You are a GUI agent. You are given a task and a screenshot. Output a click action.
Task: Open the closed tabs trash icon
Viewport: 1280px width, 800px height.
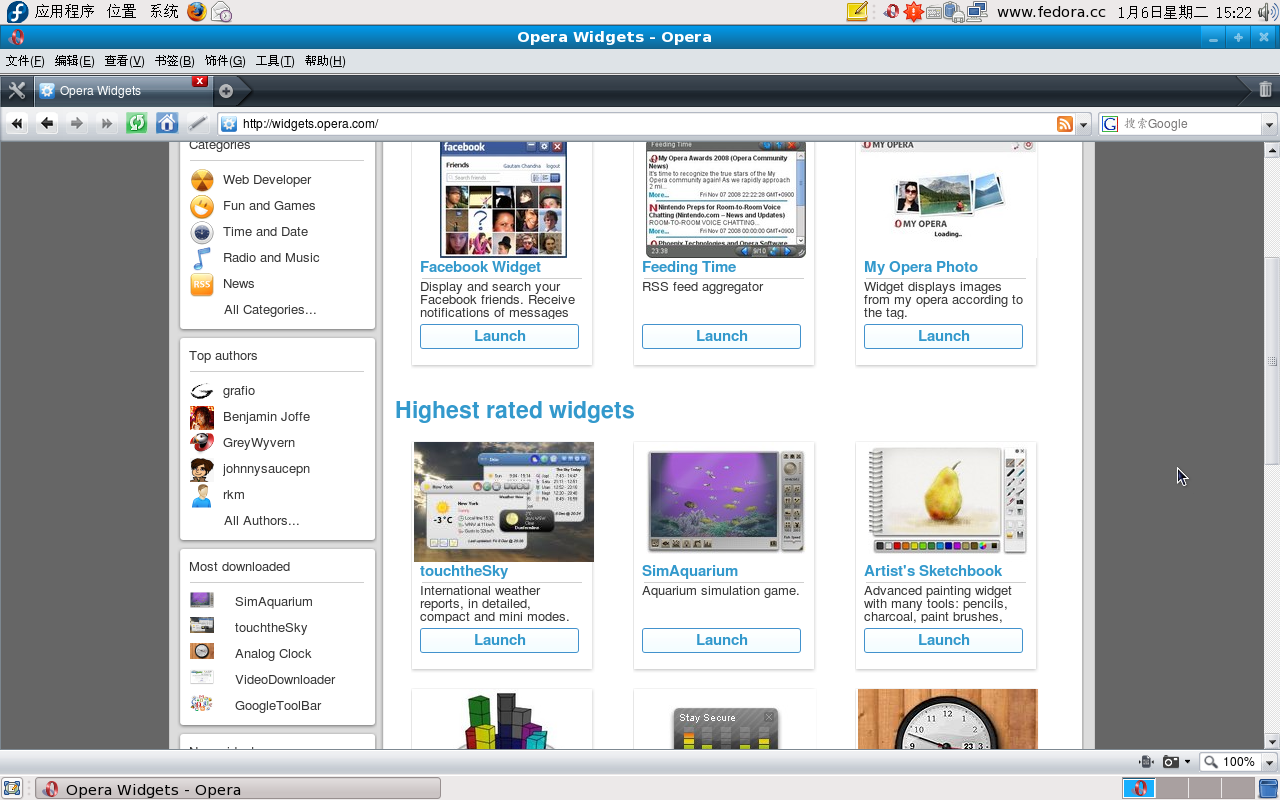(x=1265, y=90)
